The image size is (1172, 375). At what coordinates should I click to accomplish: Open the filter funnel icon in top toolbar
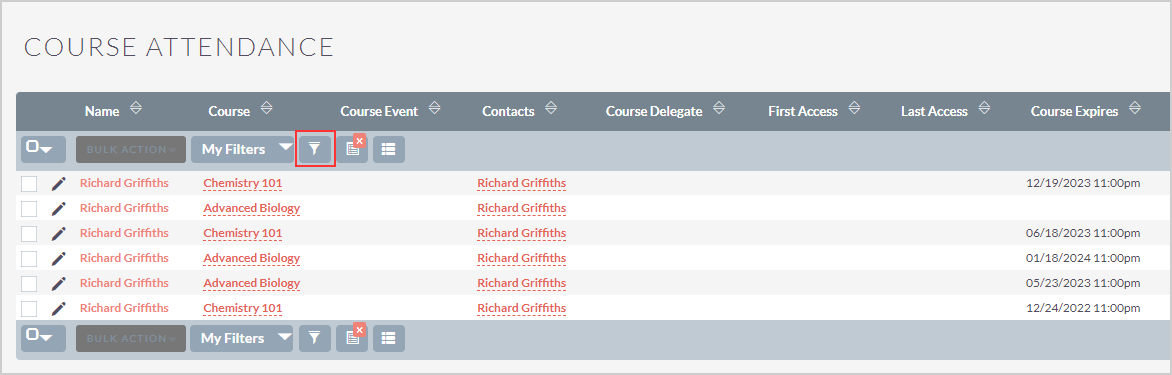pyautogui.click(x=315, y=149)
